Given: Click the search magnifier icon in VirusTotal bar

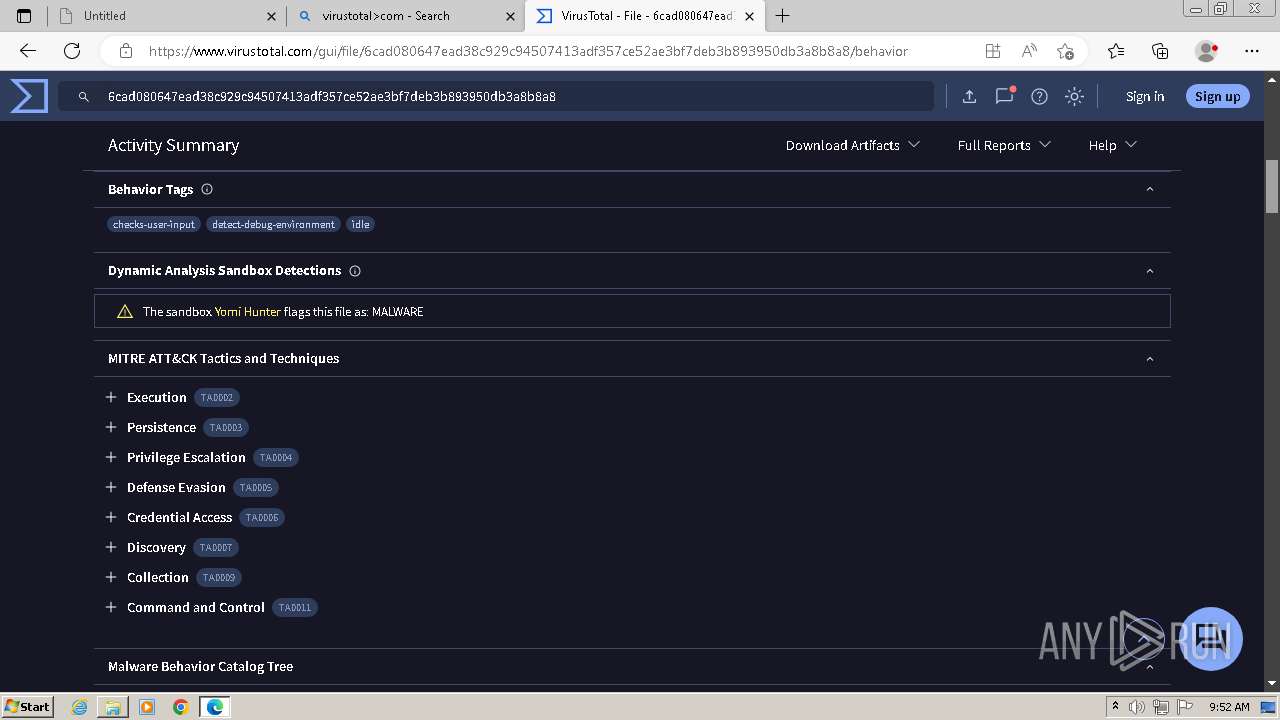Looking at the screenshot, I should 84,97.
